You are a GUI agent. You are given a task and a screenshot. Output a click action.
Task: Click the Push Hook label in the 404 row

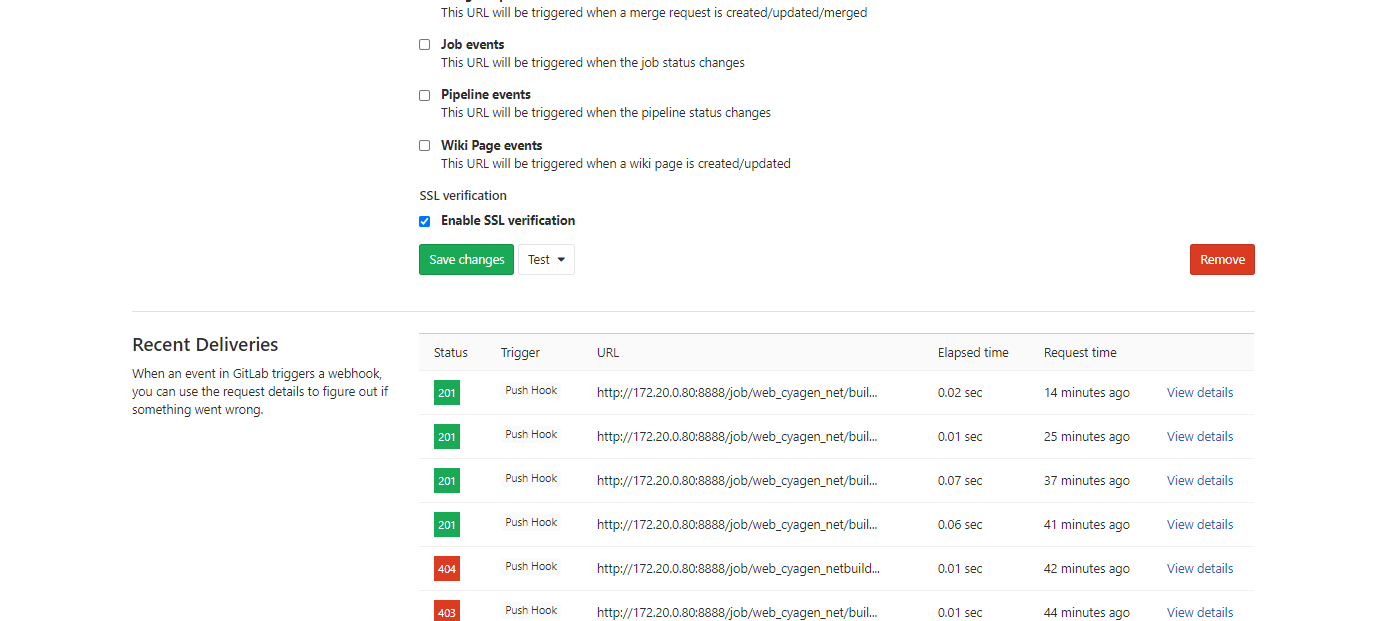pos(531,567)
